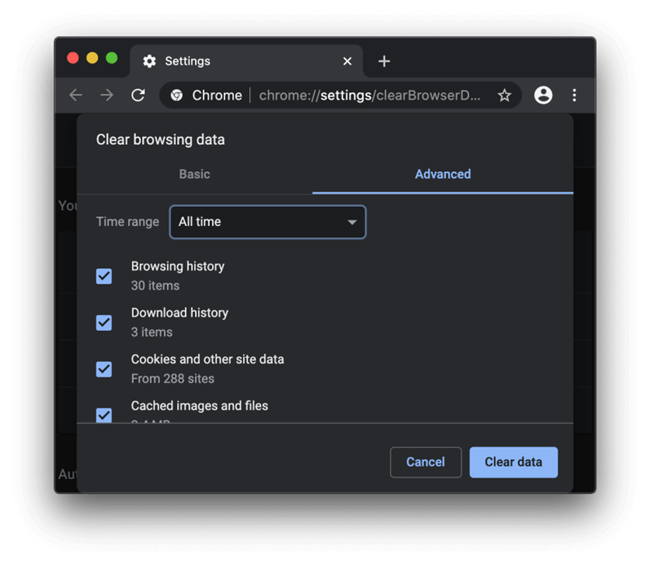The width and height of the screenshot is (650, 565).
Task: Click the Settings gear tab icon
Action: click(x=149, y=61)
